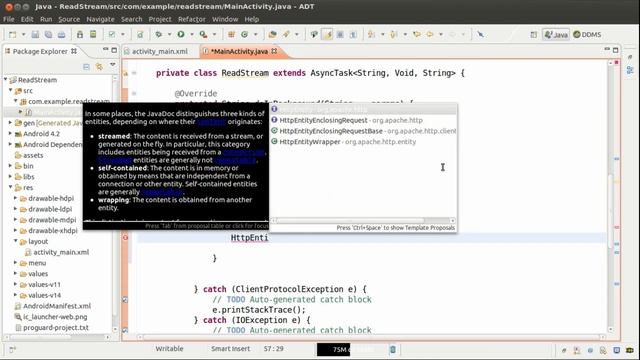The image size is (640, 360).
Task: Click the Print toolbar icon
Action: [x=61, y=35]
